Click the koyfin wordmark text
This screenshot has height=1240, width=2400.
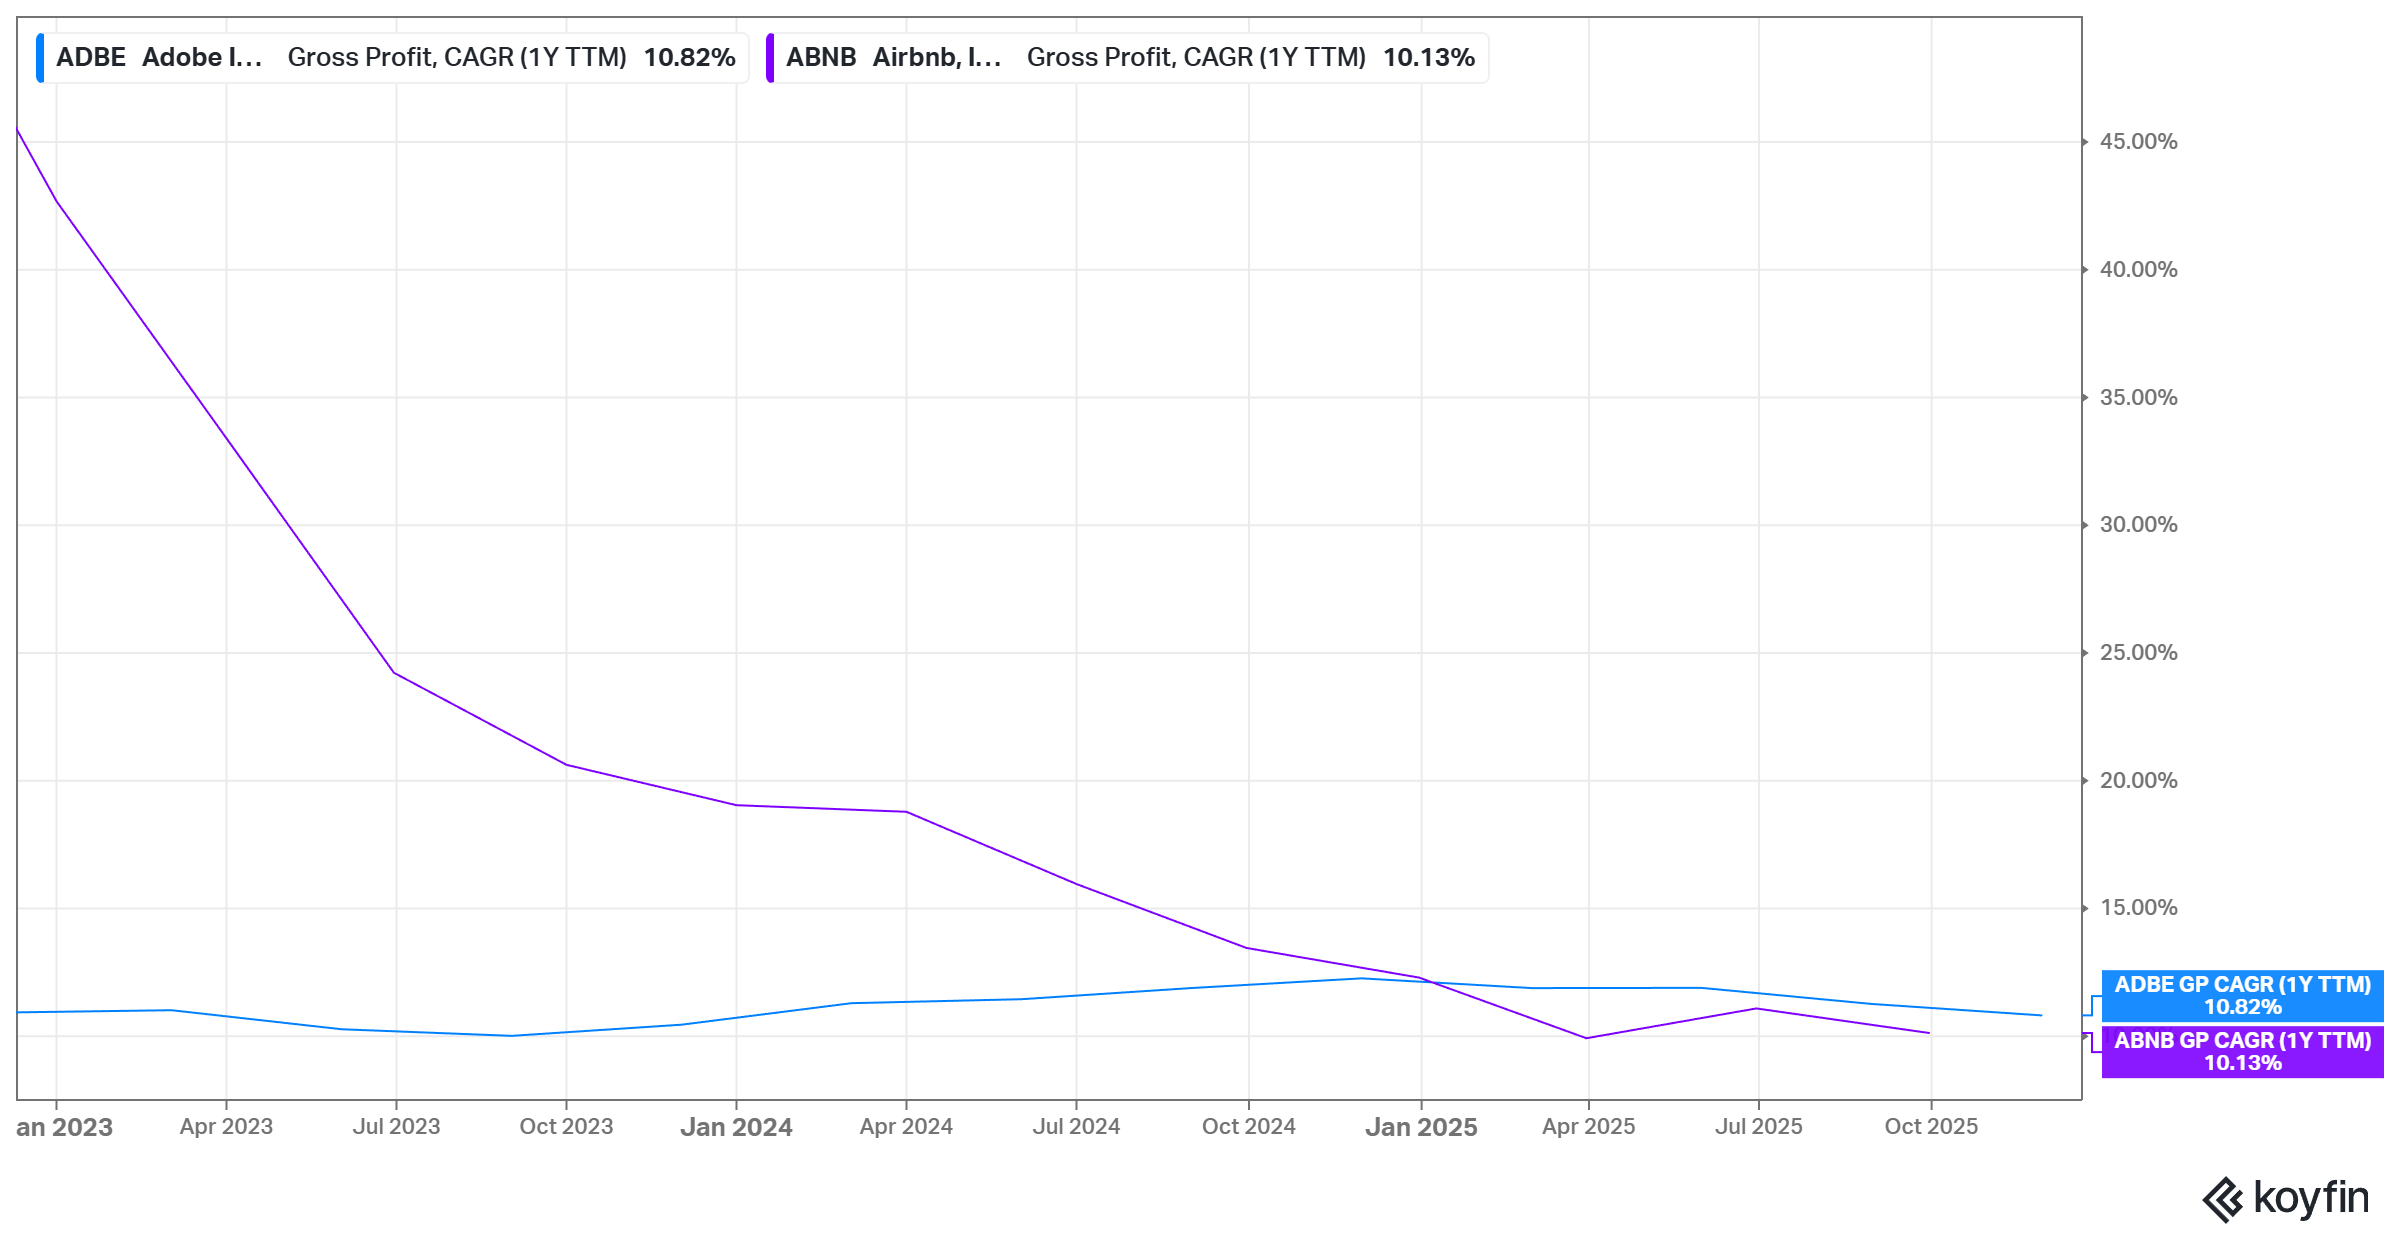point(2311,1198)
